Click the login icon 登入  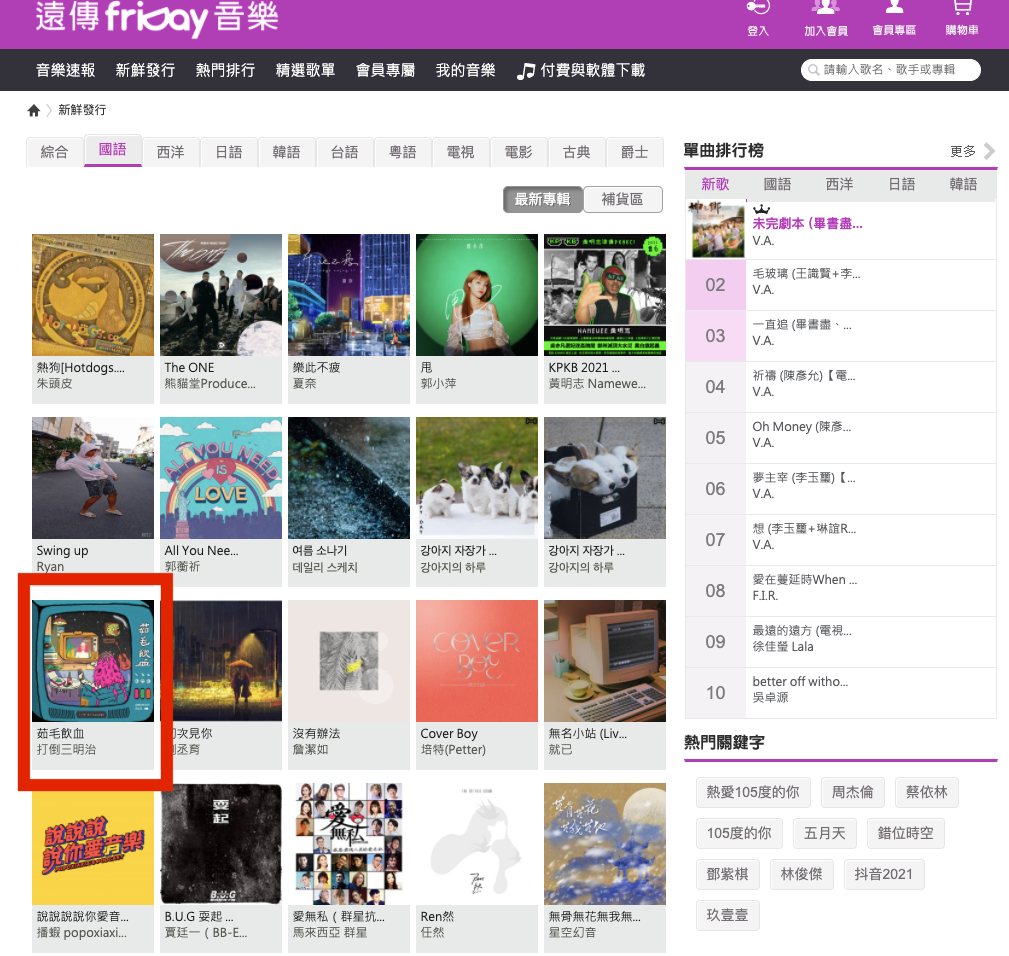click(758, 10)
